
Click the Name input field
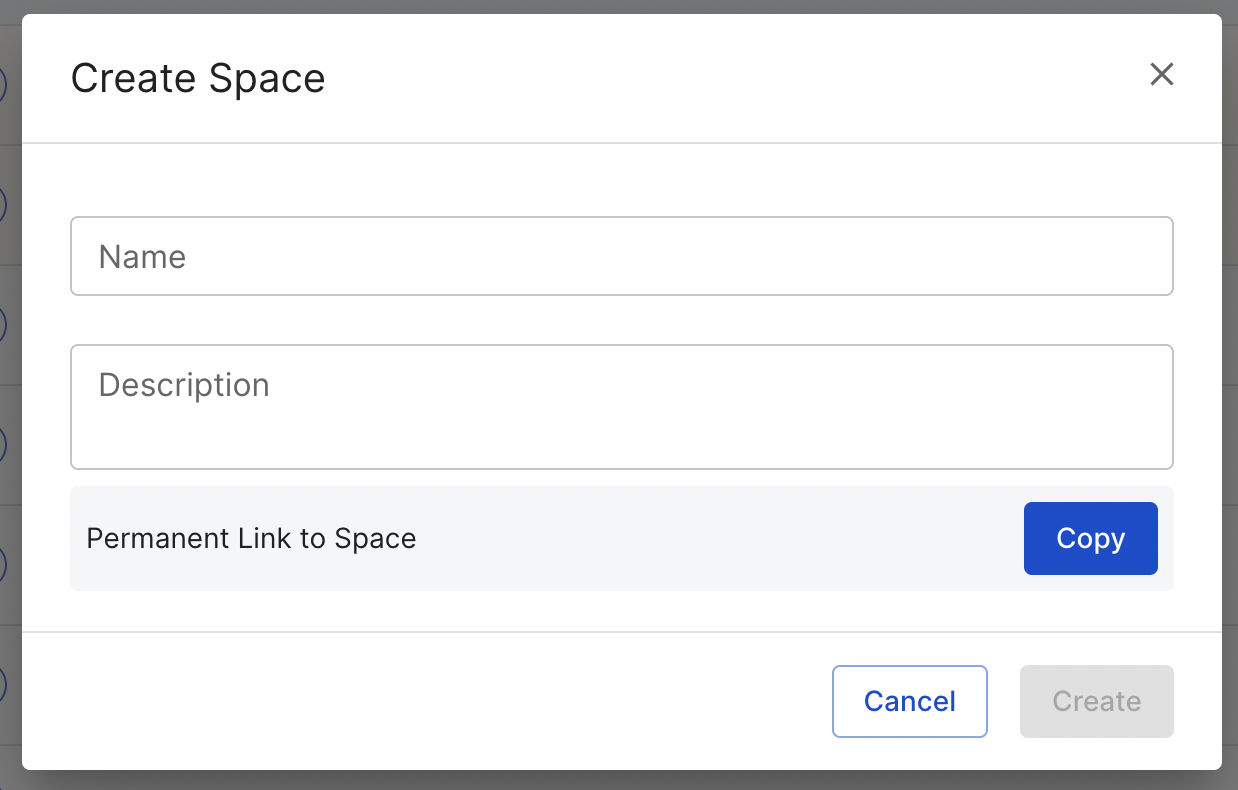tap(621, 257)
